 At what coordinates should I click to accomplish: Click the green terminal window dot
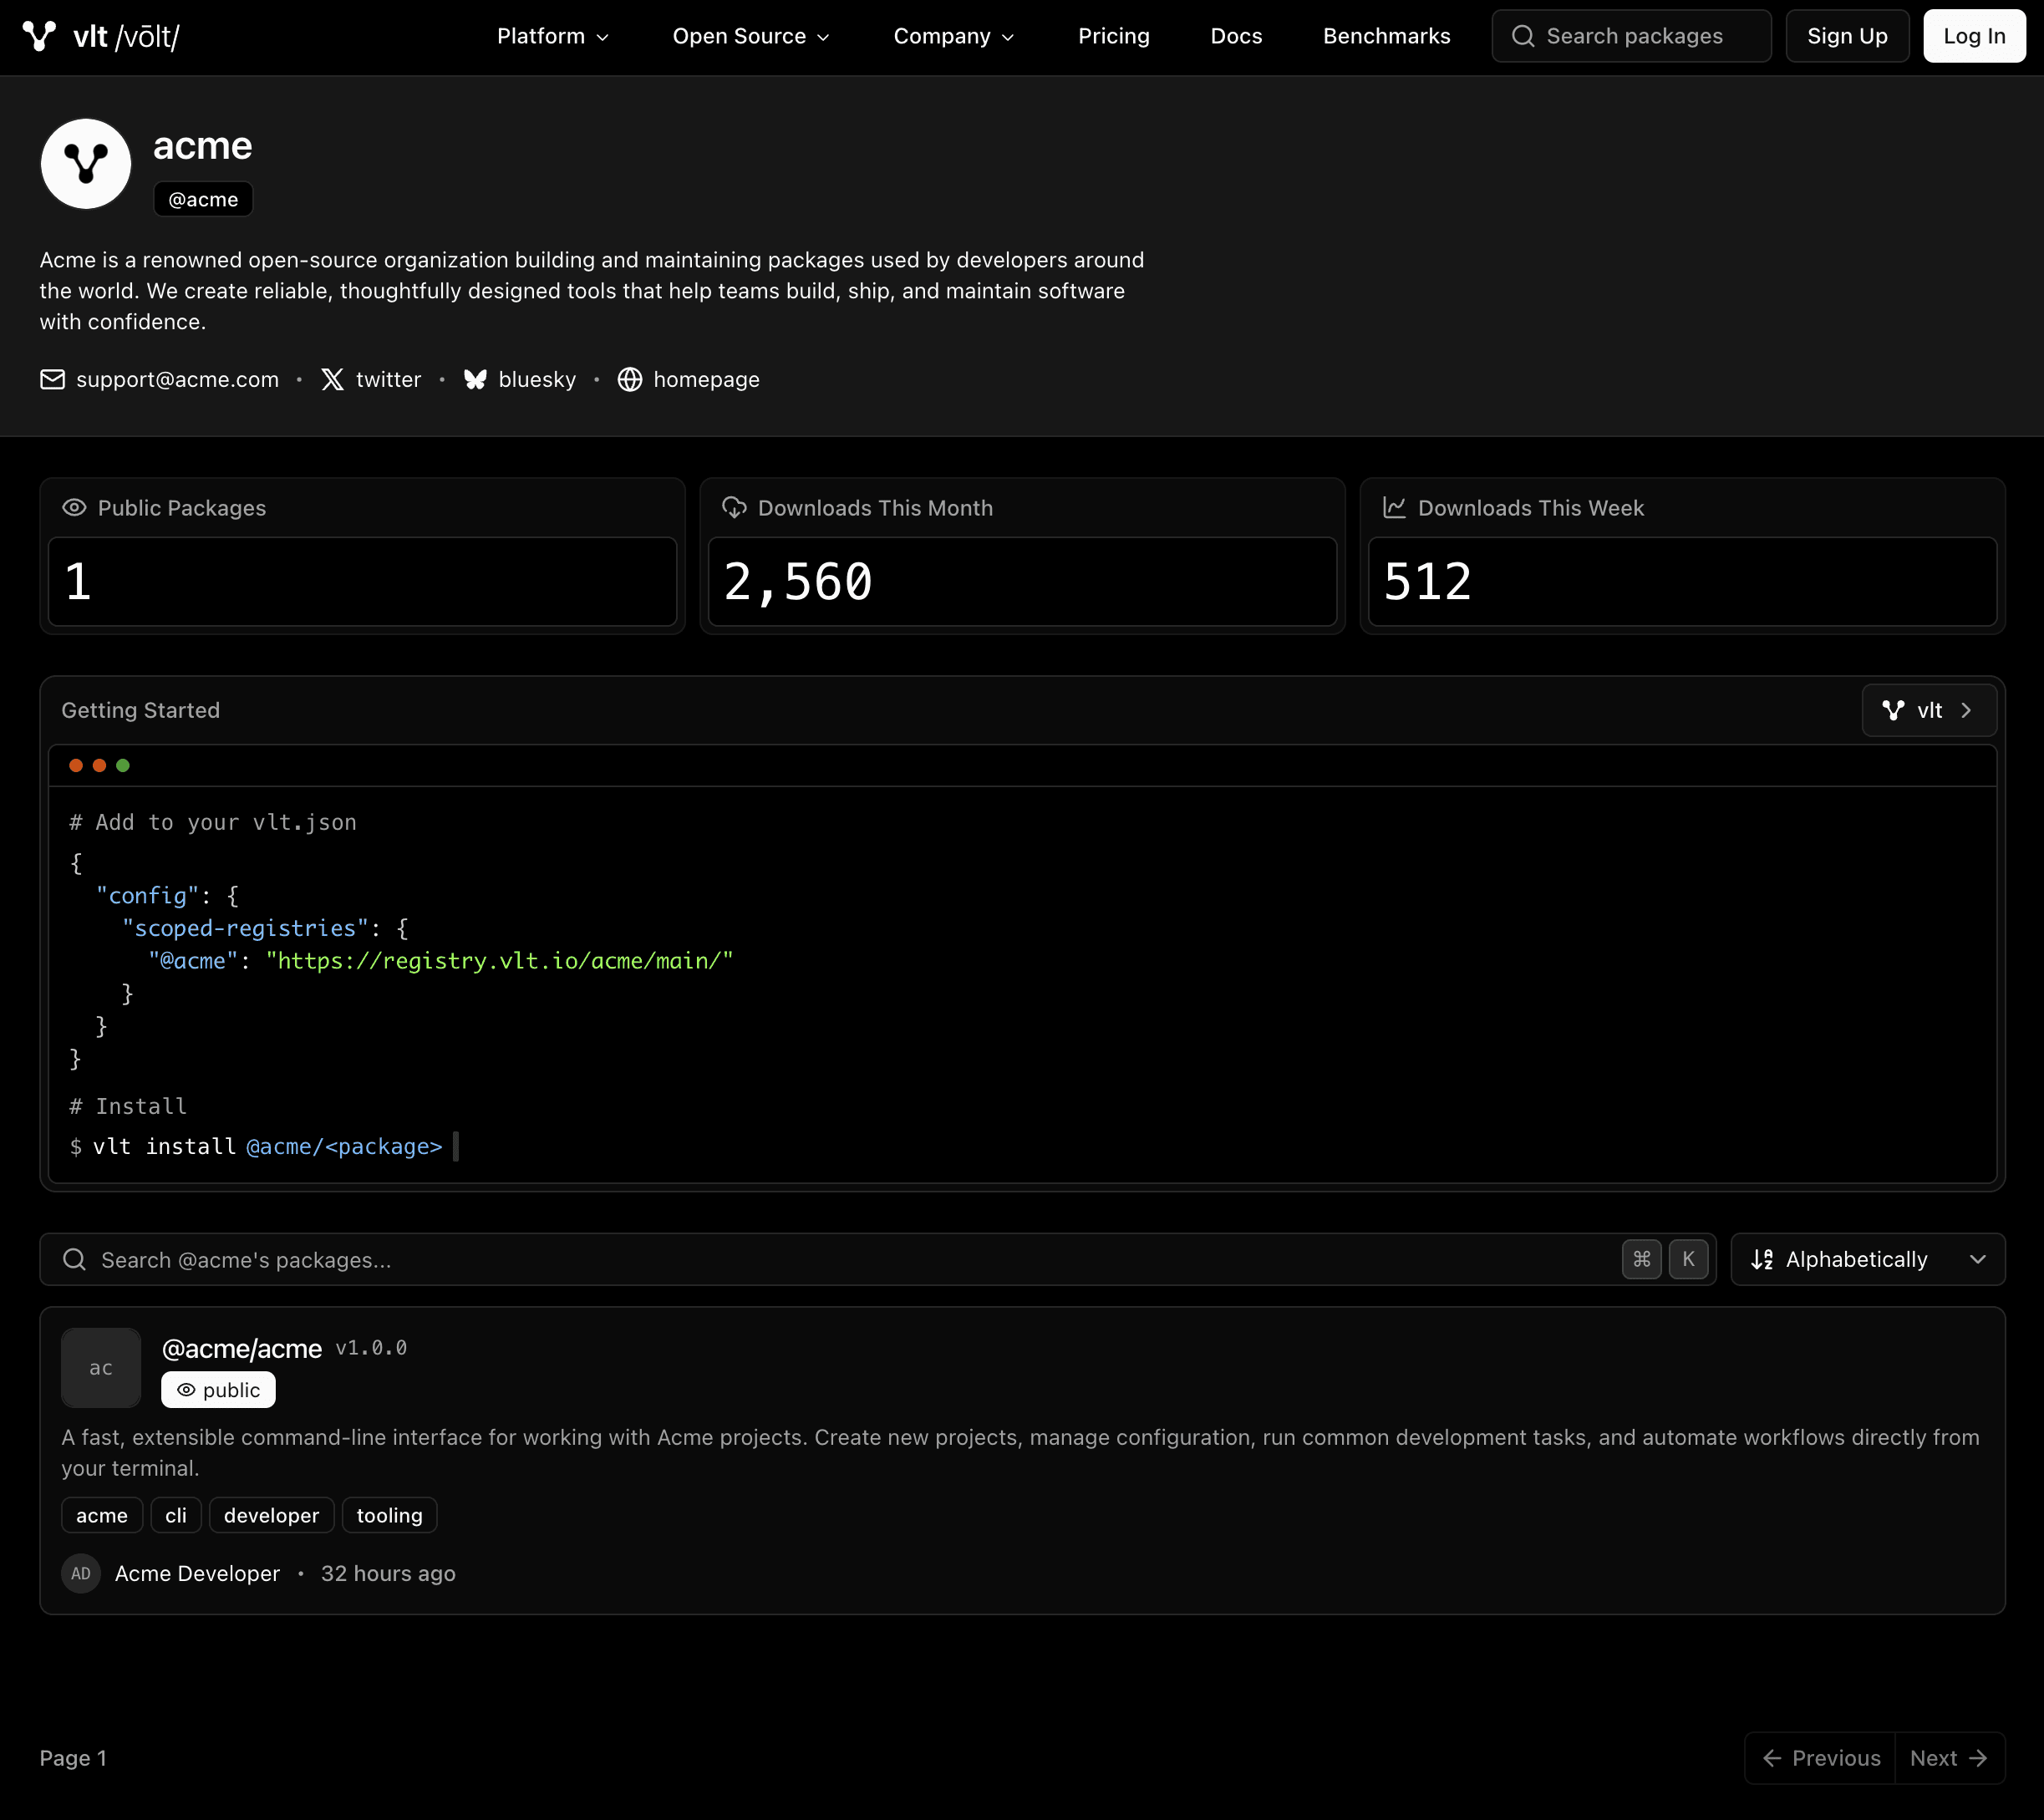123,766
